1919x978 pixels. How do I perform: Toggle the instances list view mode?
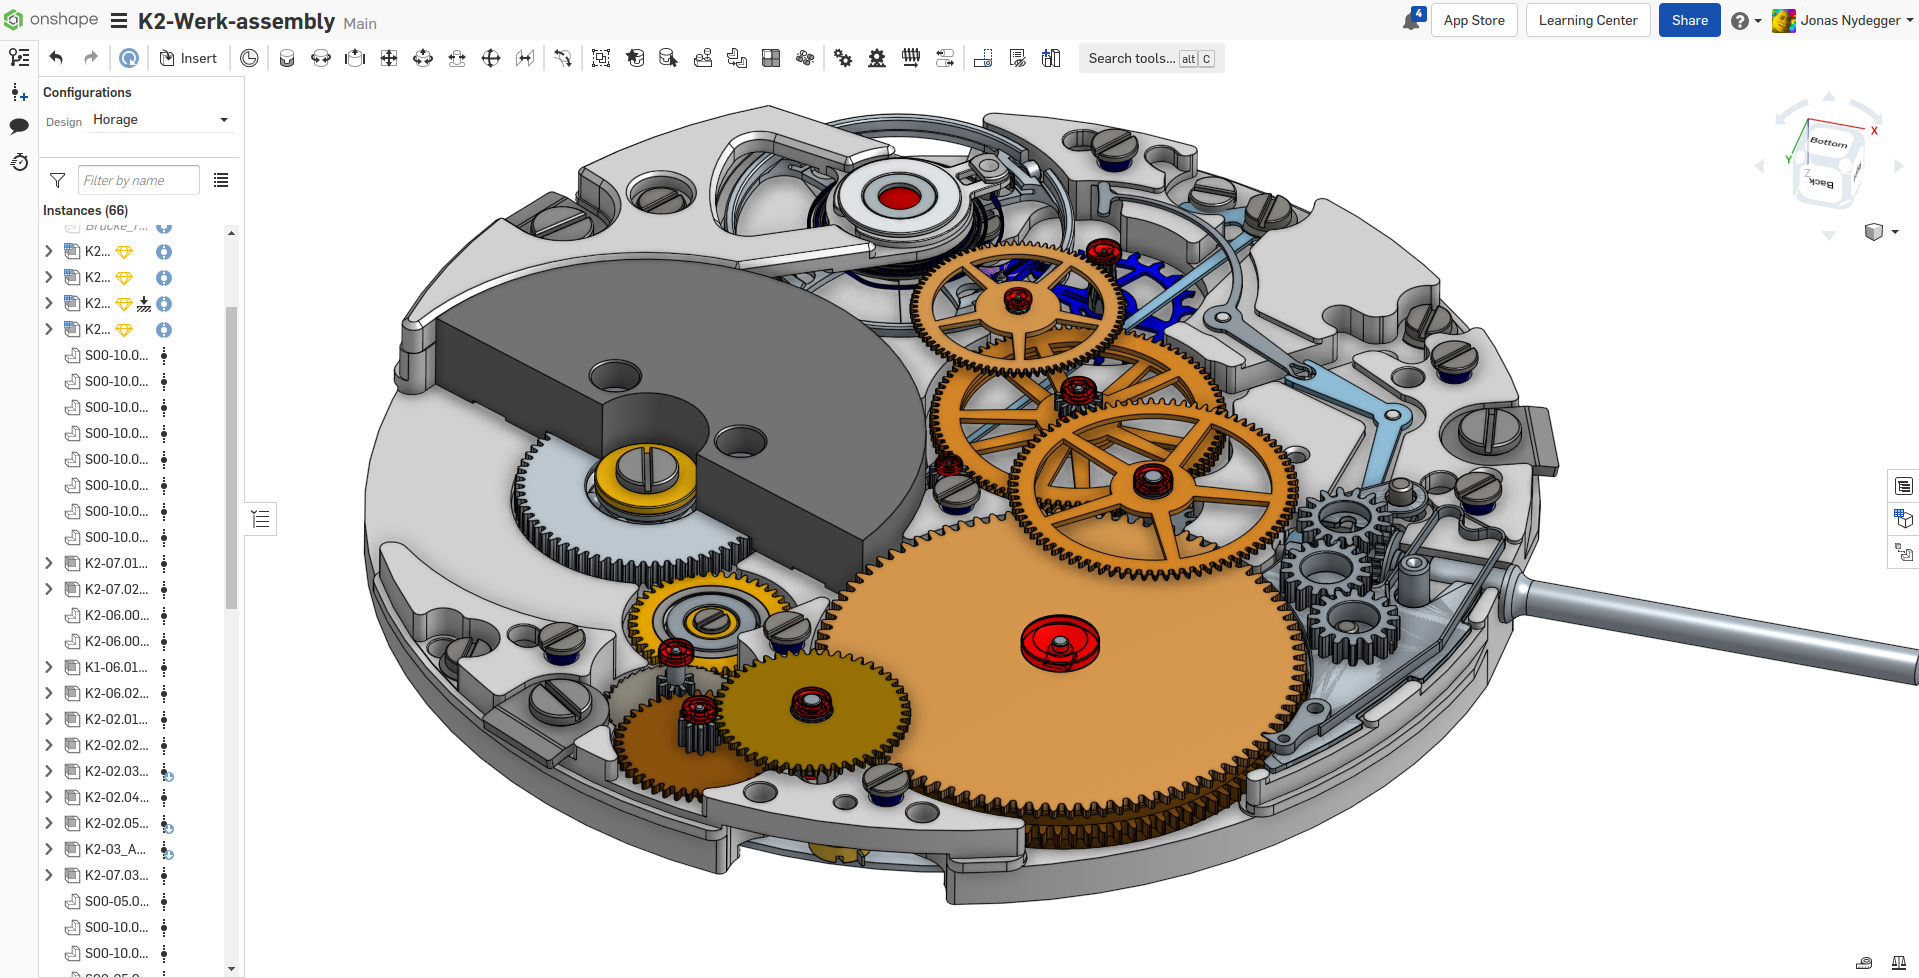click(221, 180)
